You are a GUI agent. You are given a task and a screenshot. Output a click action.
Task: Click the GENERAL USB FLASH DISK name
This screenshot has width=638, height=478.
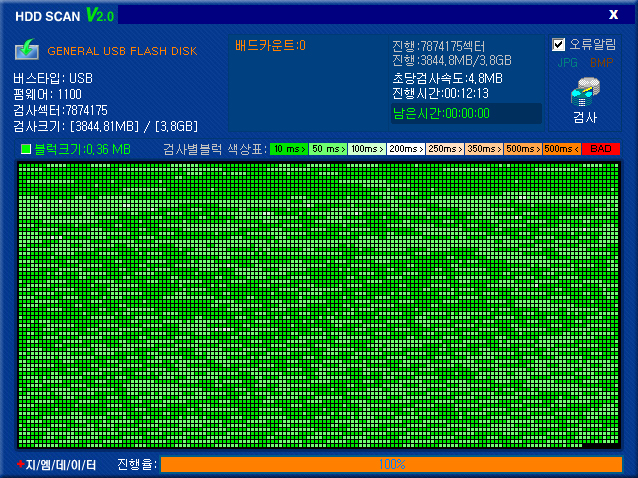click(122, 51)
